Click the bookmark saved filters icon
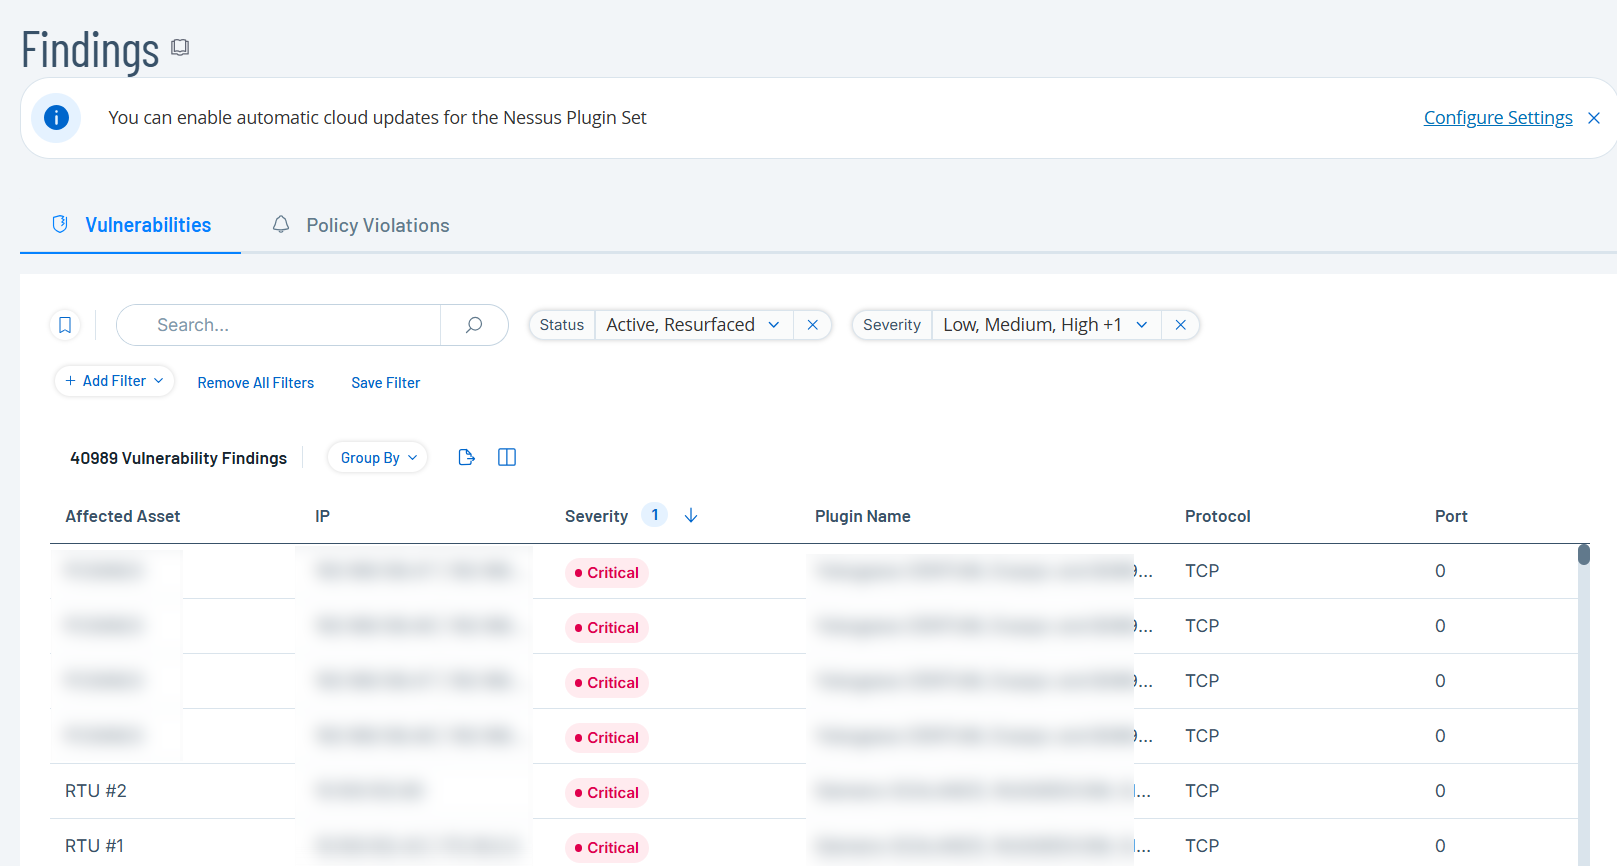The width and height of the screenshot is (1617, 866). coord(65,325)
